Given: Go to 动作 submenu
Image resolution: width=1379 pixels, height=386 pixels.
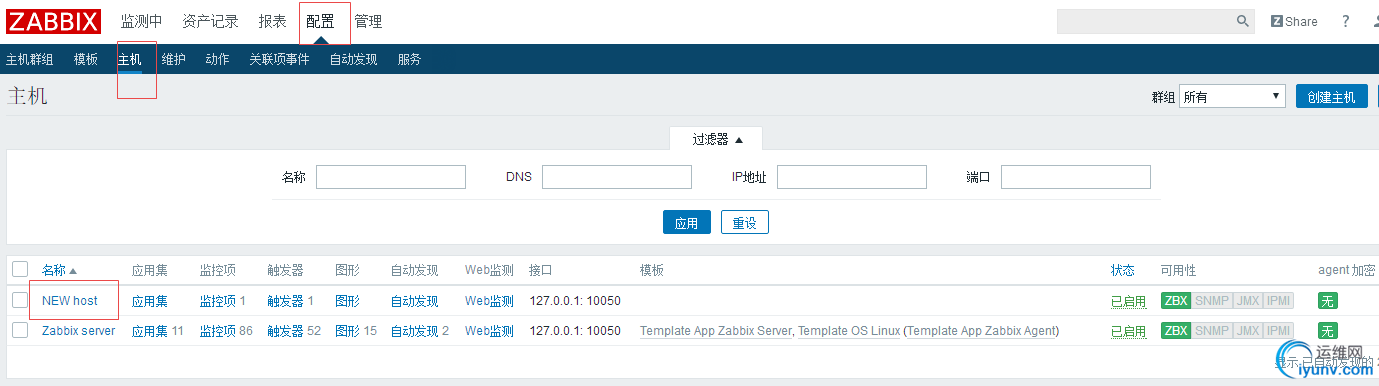Looking at the screenshot, I should click(x=218, y=59).
